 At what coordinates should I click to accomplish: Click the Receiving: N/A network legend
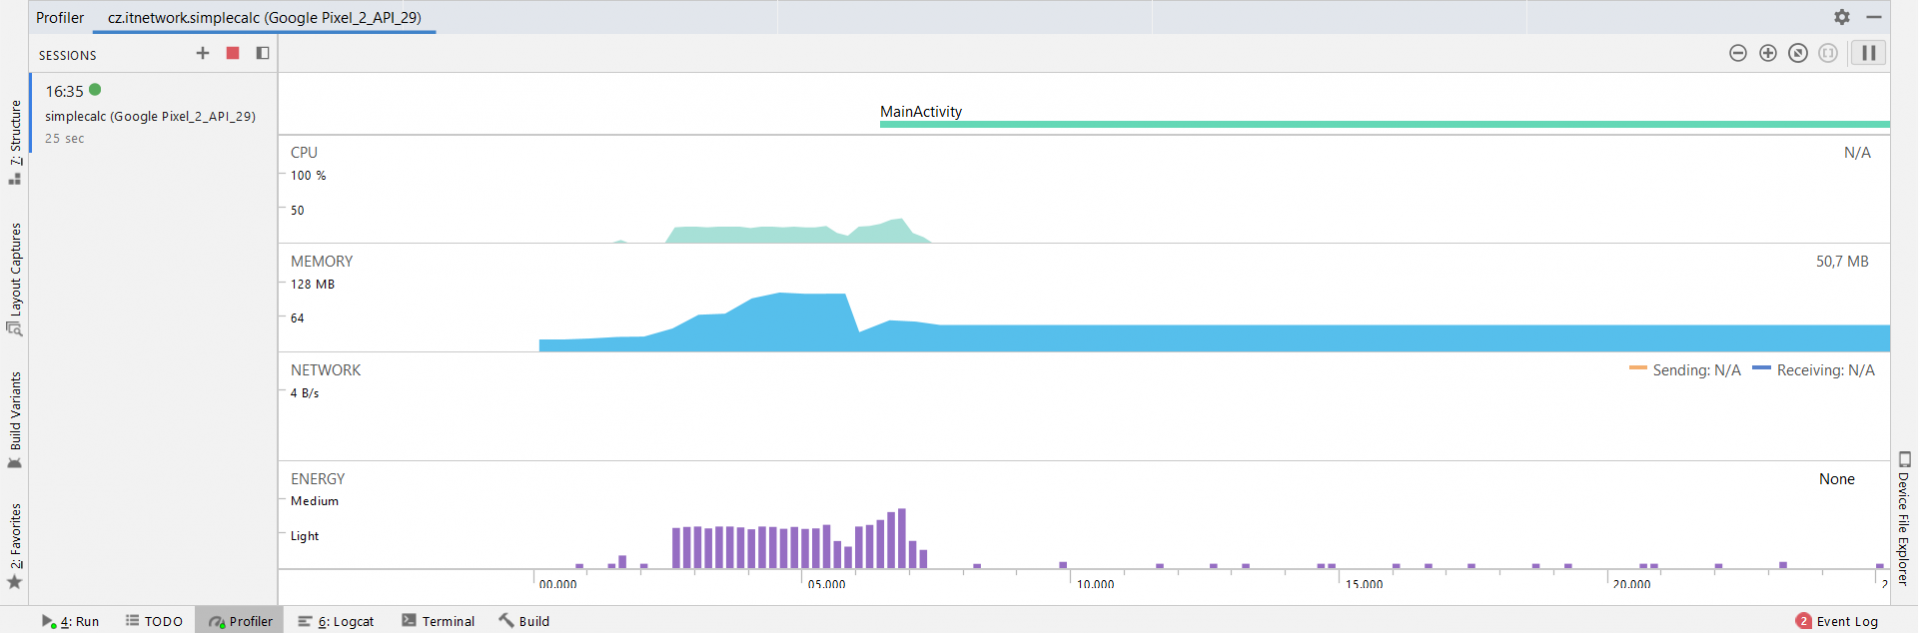click(x=1814, y=370)
